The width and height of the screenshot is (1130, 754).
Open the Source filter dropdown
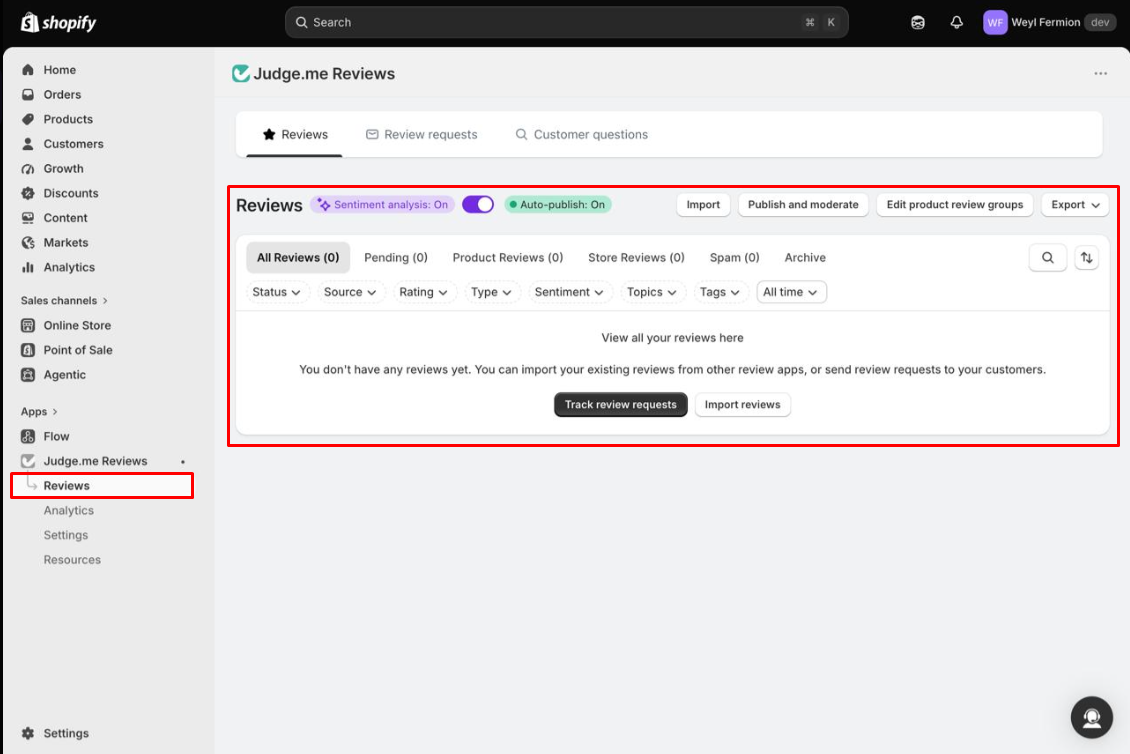click(x=350, y=292)
